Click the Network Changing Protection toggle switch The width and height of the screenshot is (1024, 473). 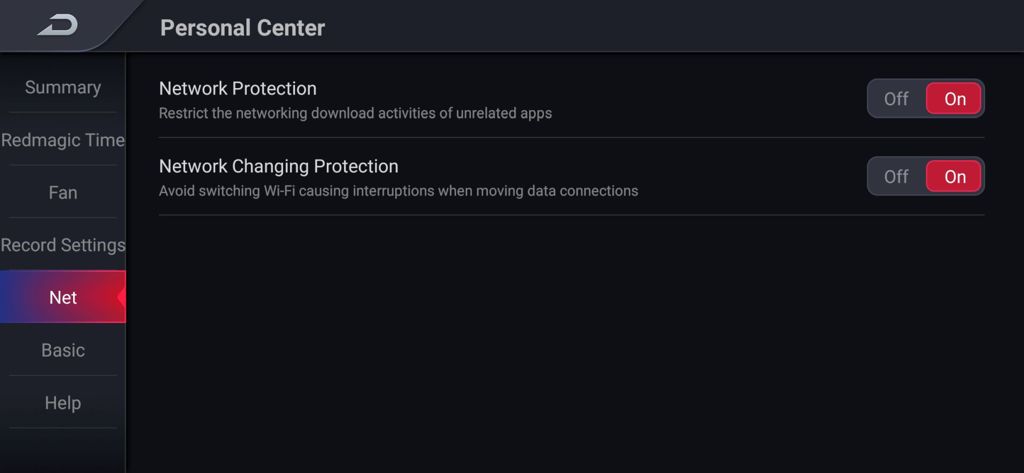925,176
